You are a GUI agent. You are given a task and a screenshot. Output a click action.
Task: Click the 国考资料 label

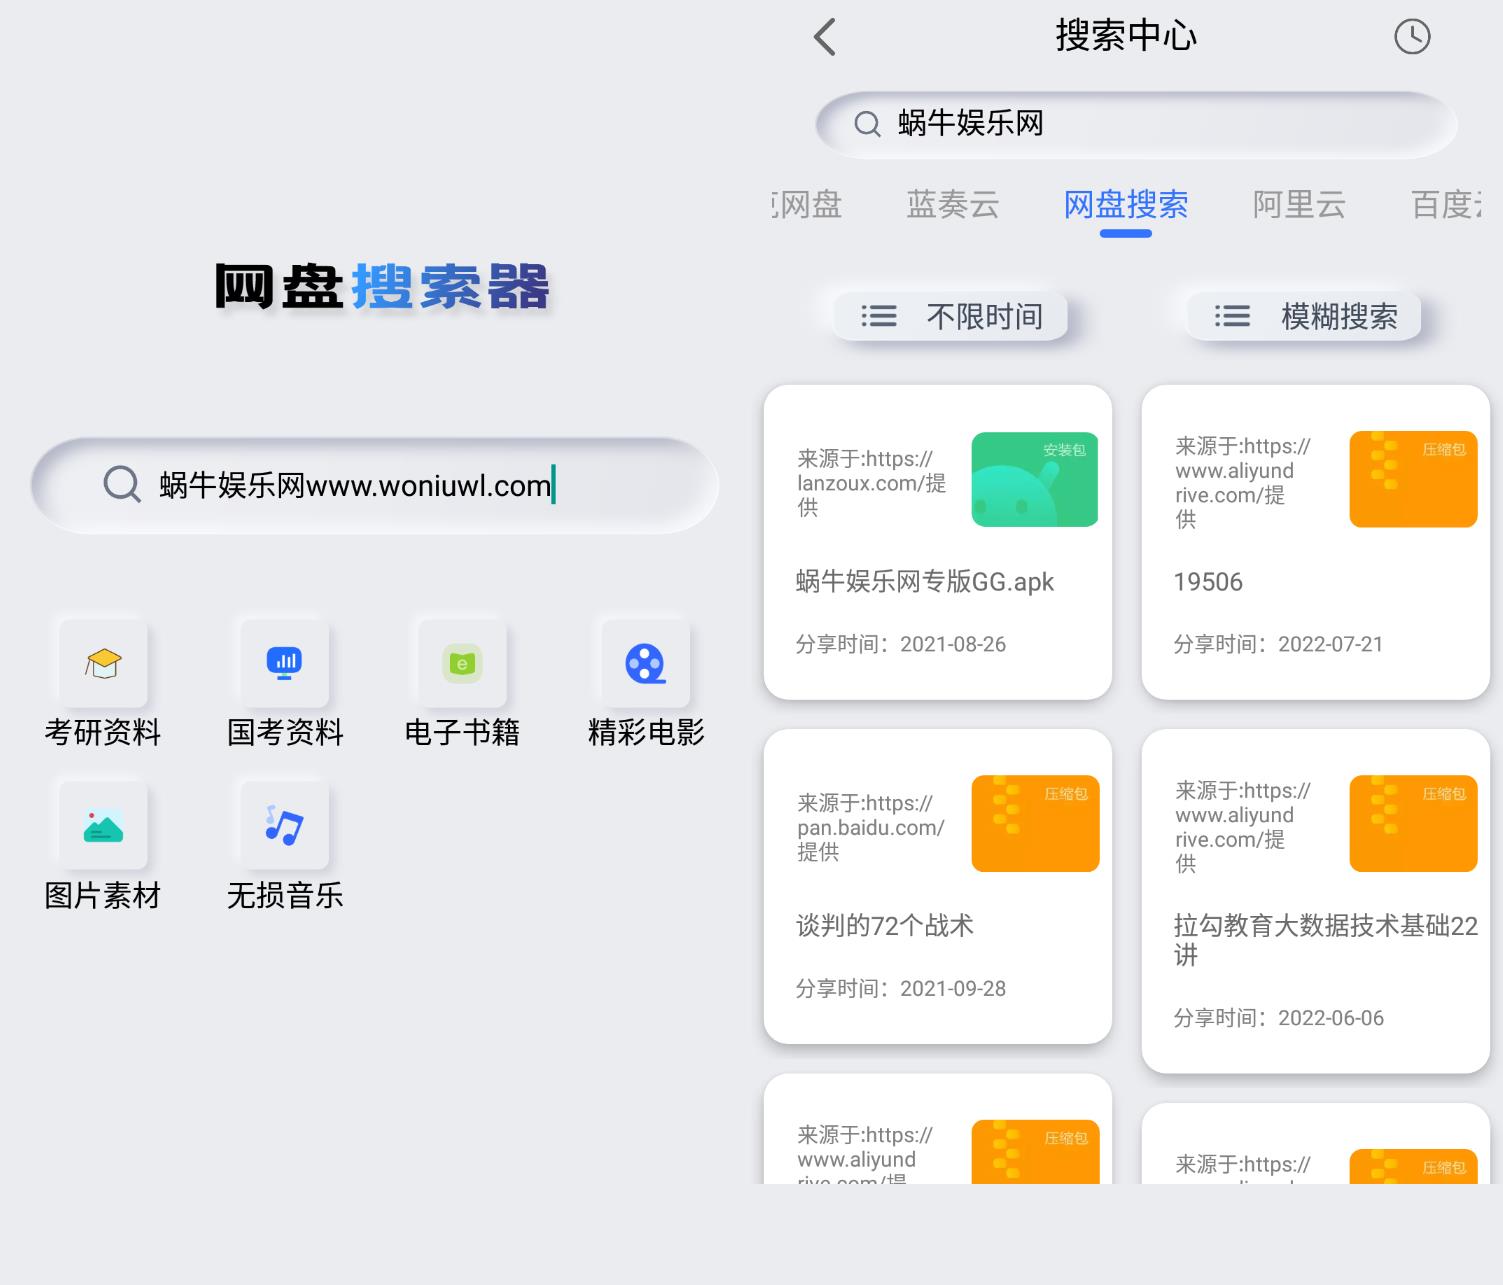point(285,733)
